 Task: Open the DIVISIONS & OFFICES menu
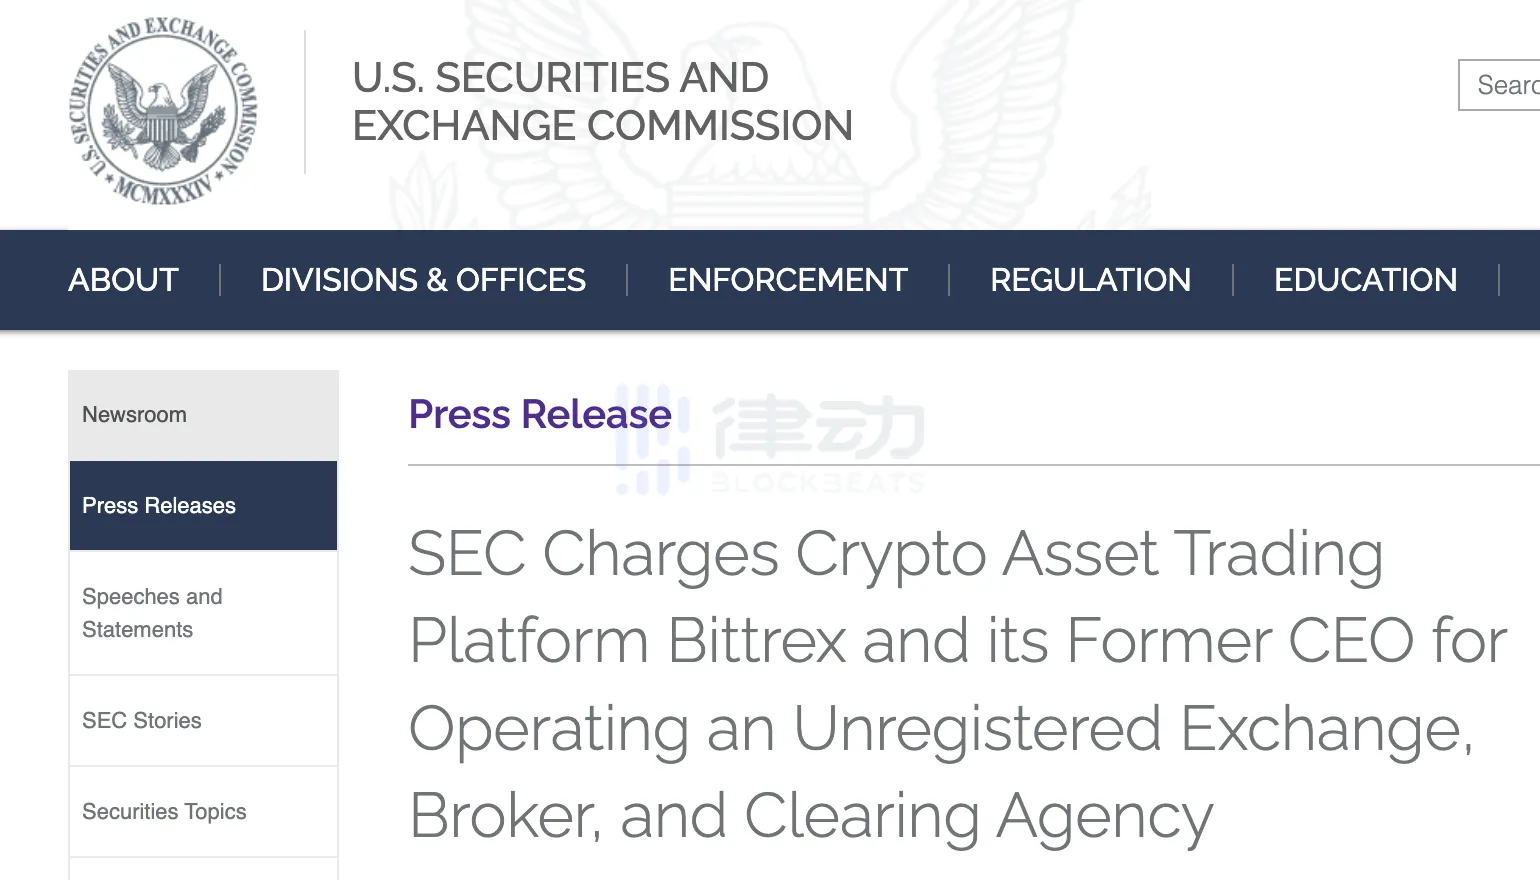[x=423, y=280]
